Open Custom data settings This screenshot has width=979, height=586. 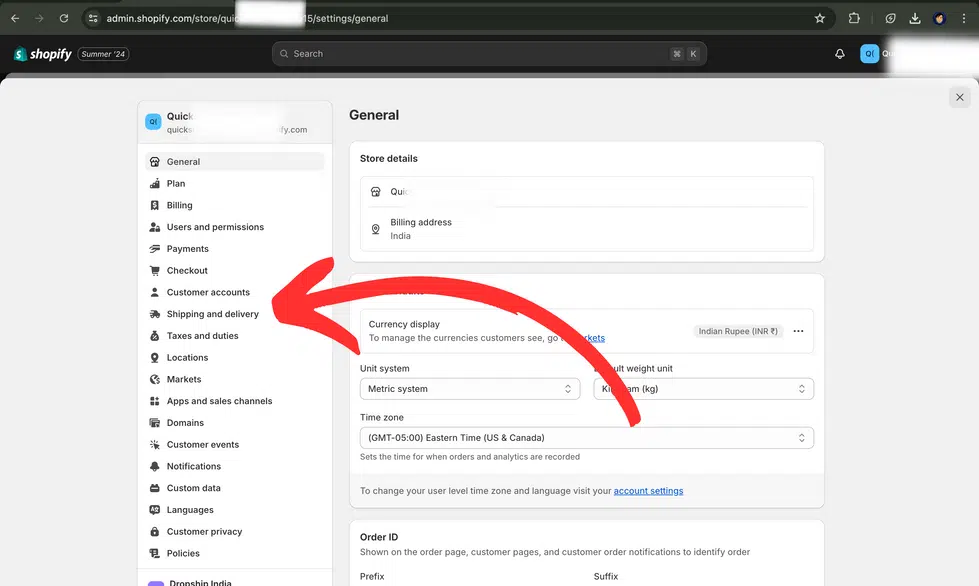click(x=194, y=487)
